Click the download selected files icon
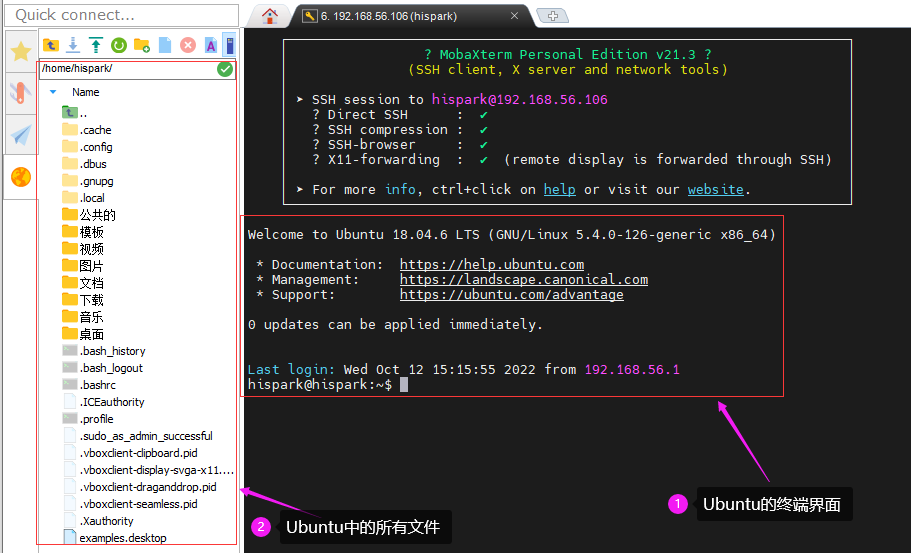 coord(73,45)
